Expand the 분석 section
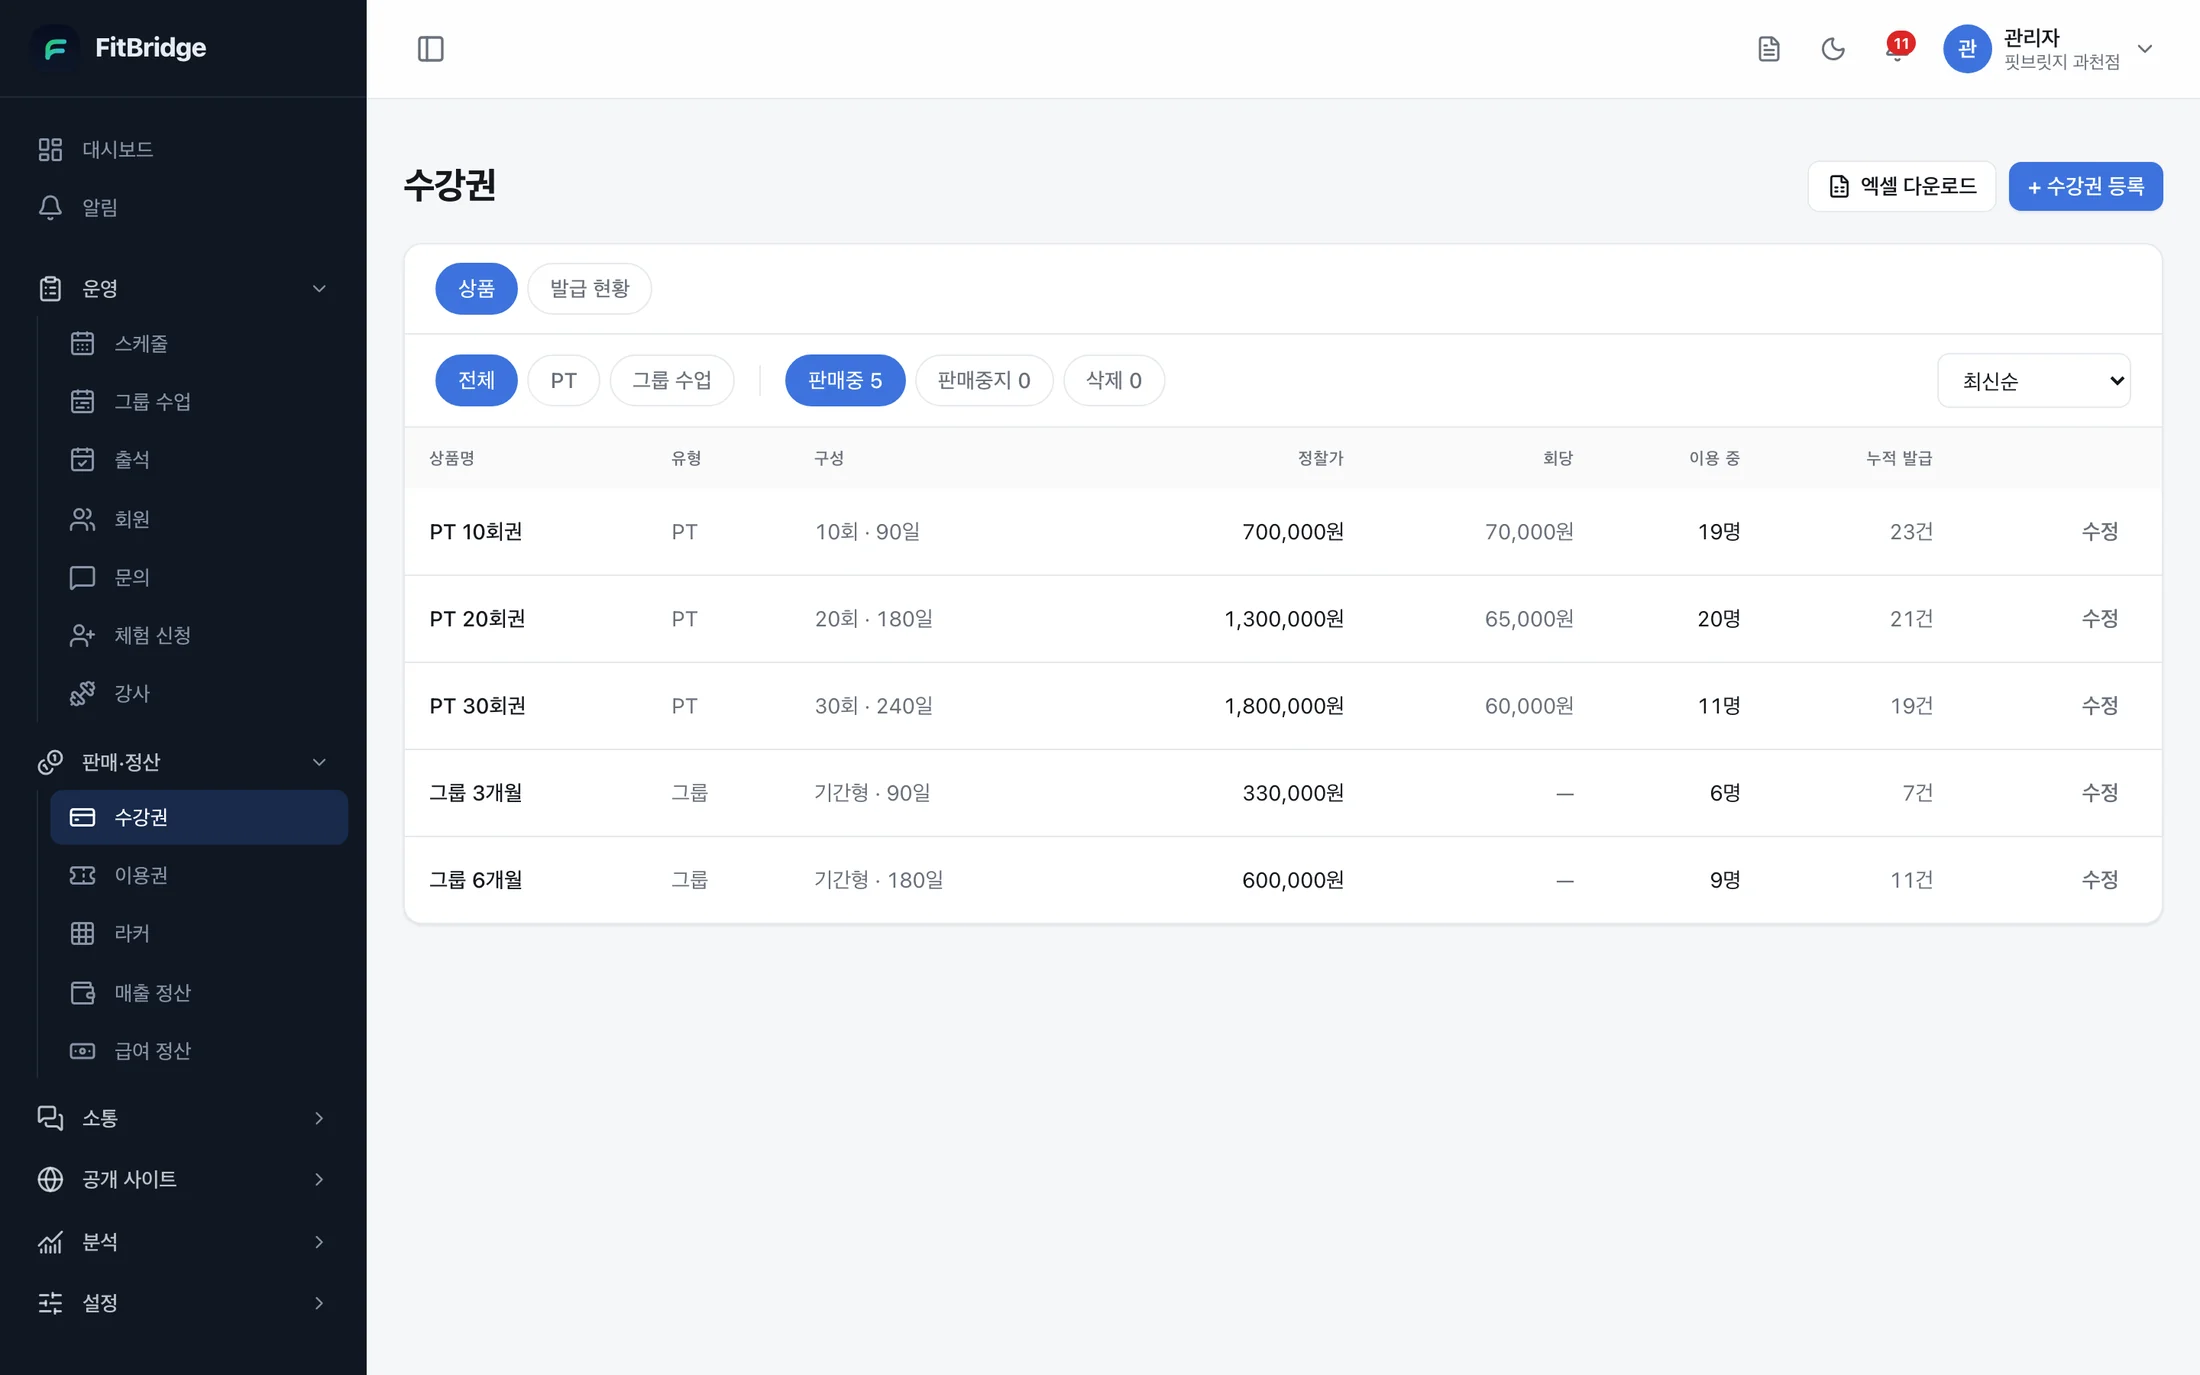The width and height of the screenshot is (2200, 1375). point(183,1241)
